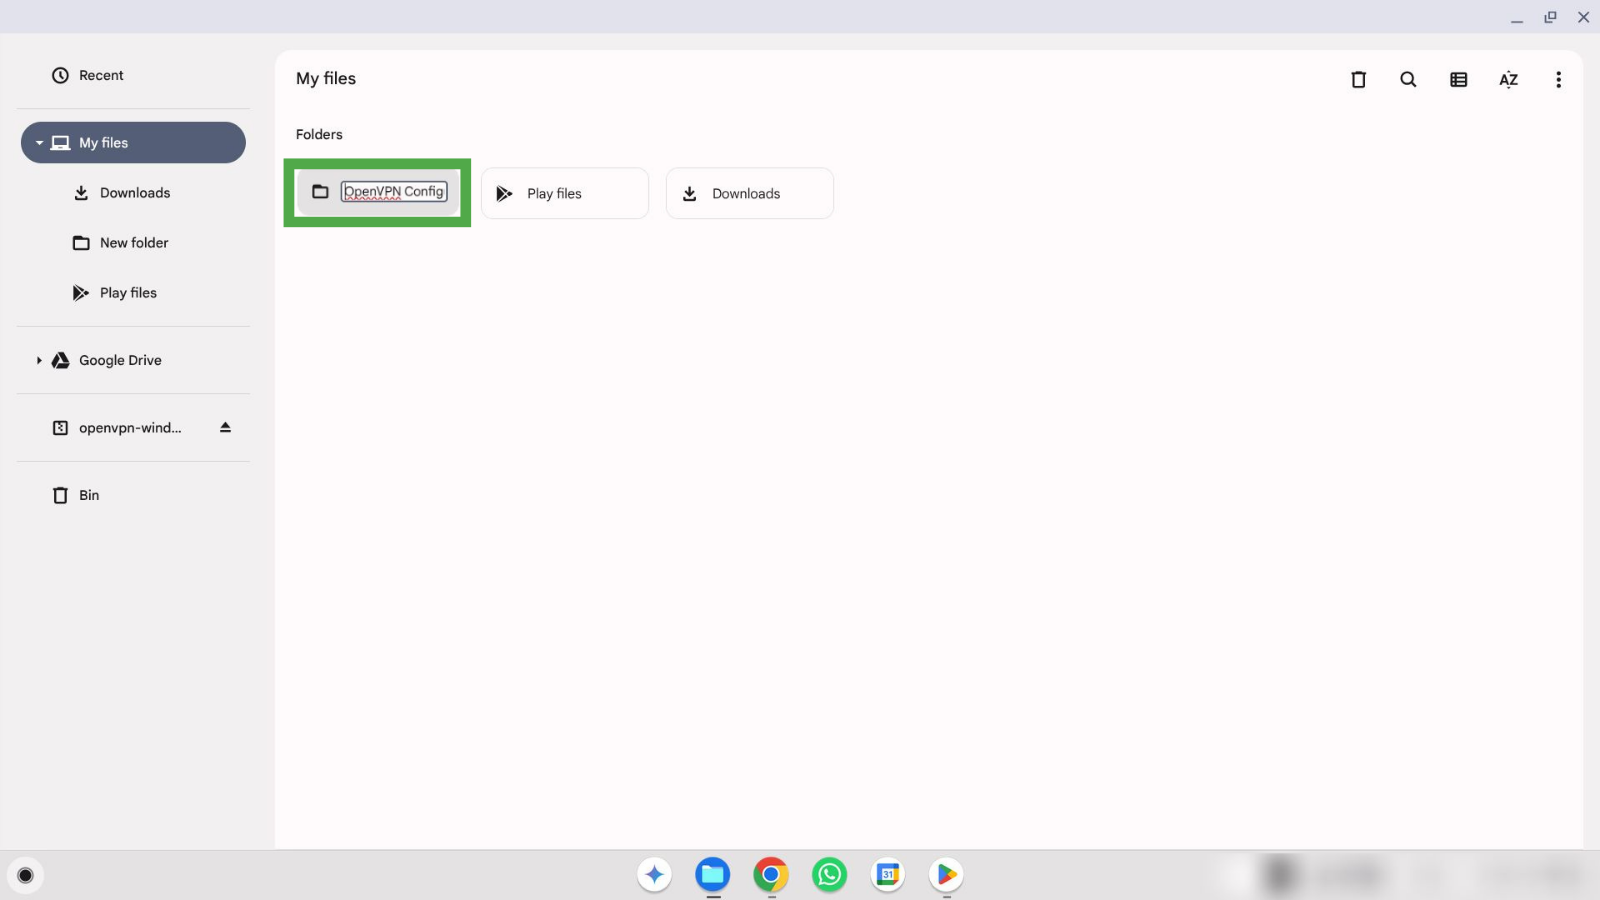Screen dimensions: 1600x900
Task: Open Recent in the sidebar
Action: click(133, 76)
